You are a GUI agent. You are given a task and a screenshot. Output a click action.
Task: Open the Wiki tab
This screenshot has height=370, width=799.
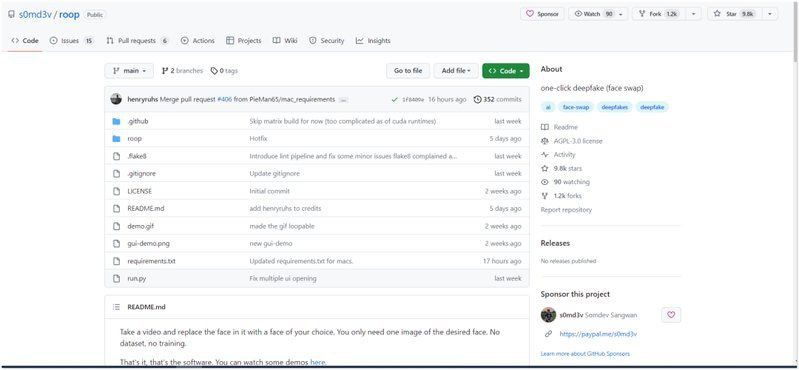click(x=285, y=41)
